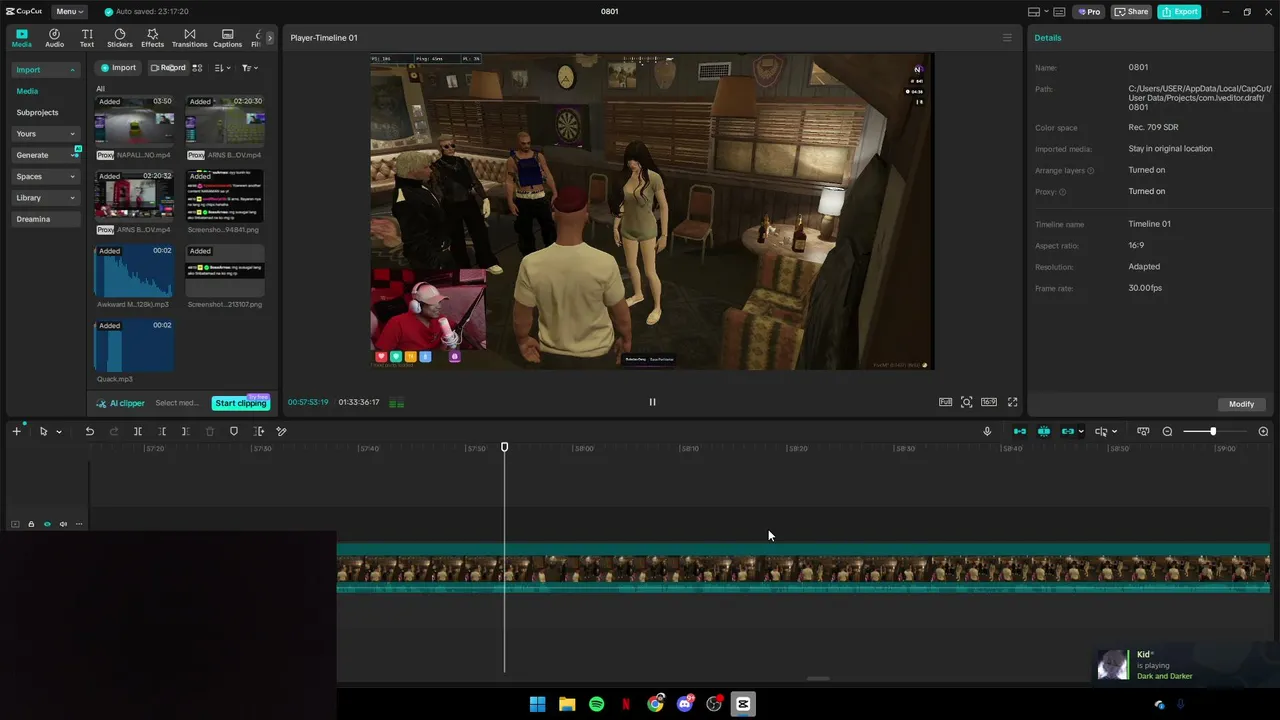Enter fullscreen preview mode
Viewport: 1280px width, 720px height.
click(x=1012, y=402)
